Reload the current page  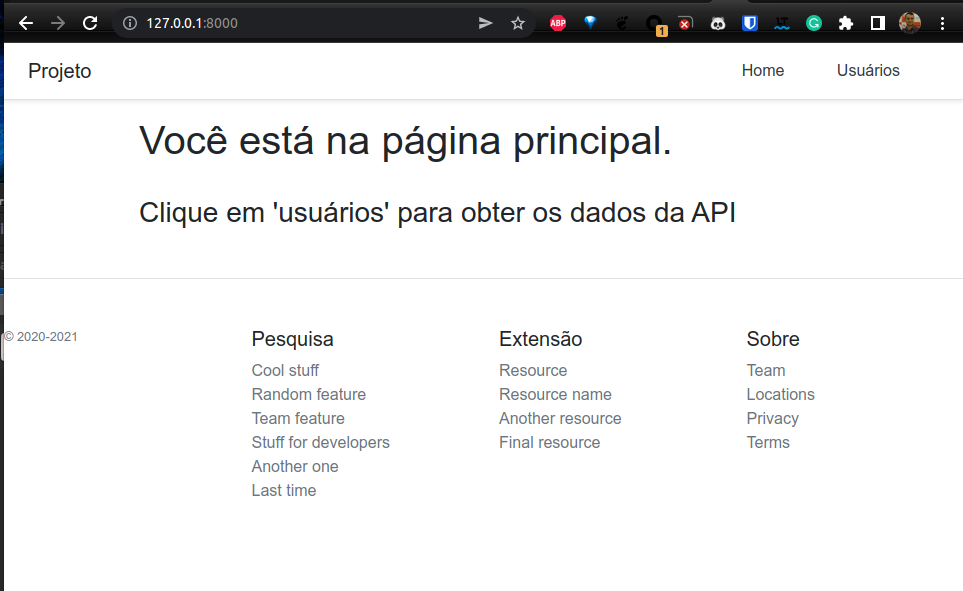[x=90, y=22]
